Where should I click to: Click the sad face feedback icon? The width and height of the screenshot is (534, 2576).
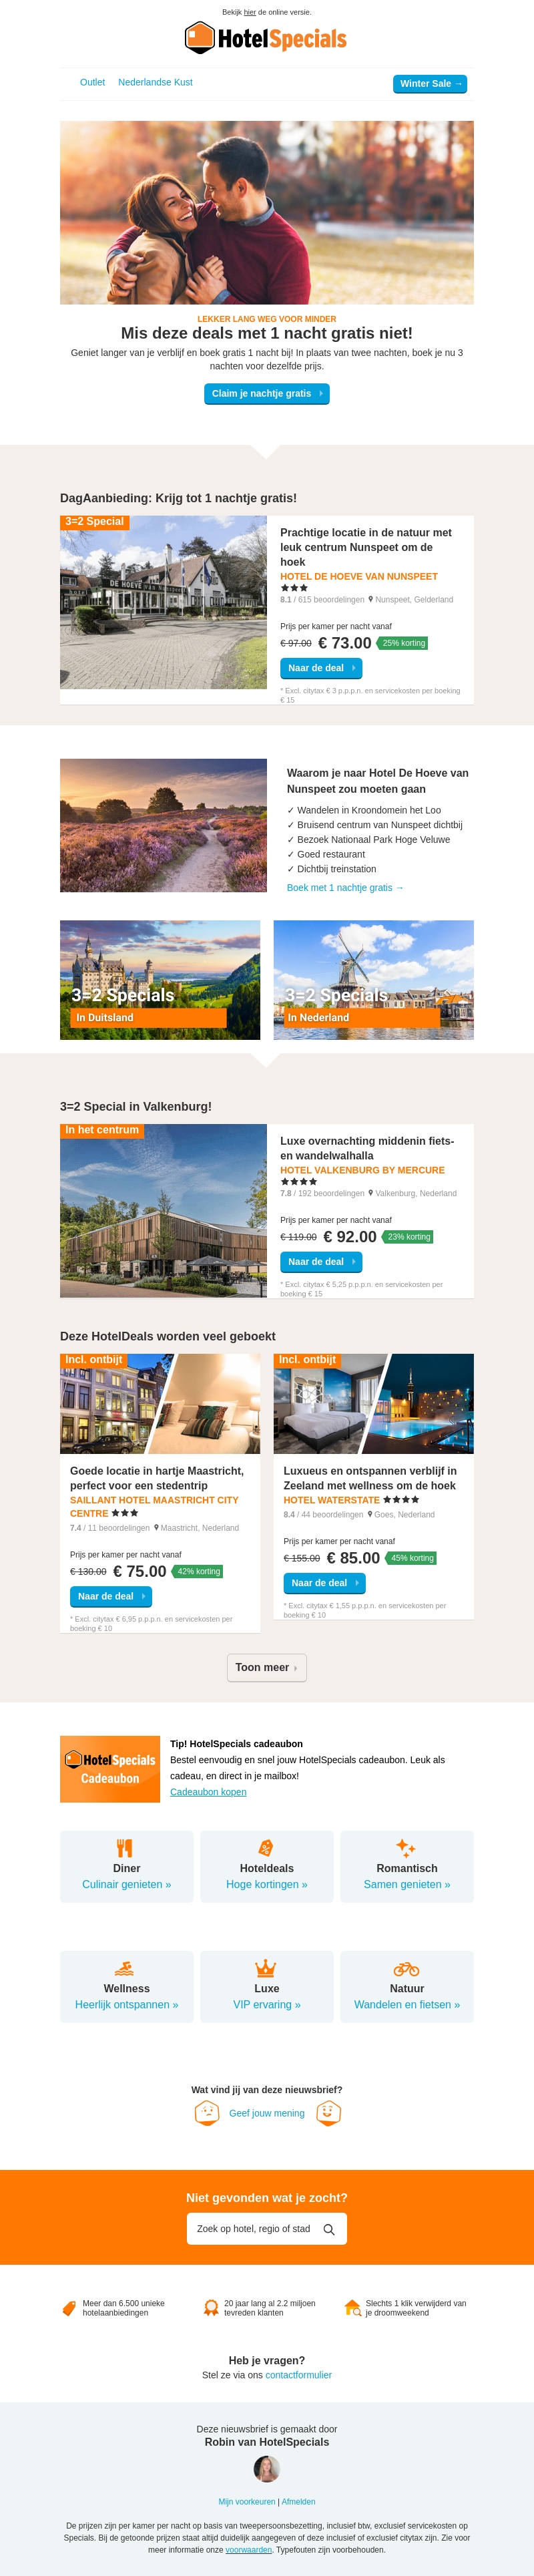(x=207, y=2113)
